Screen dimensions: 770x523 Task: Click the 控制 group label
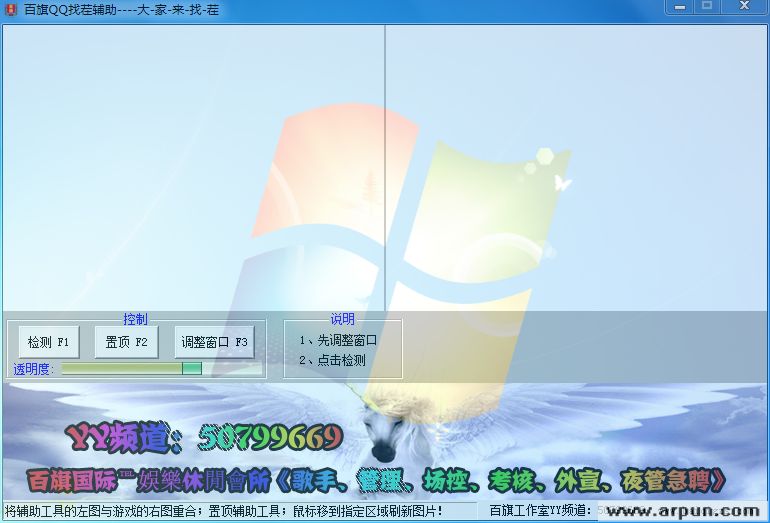135,319
